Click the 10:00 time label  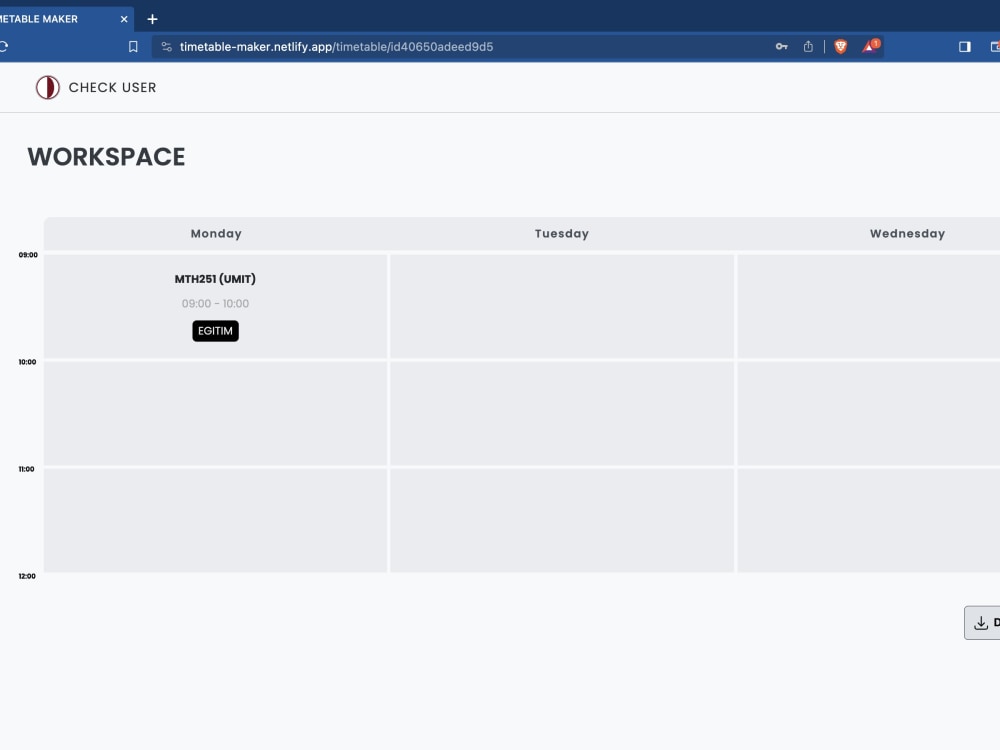click(x=27, y=362)
